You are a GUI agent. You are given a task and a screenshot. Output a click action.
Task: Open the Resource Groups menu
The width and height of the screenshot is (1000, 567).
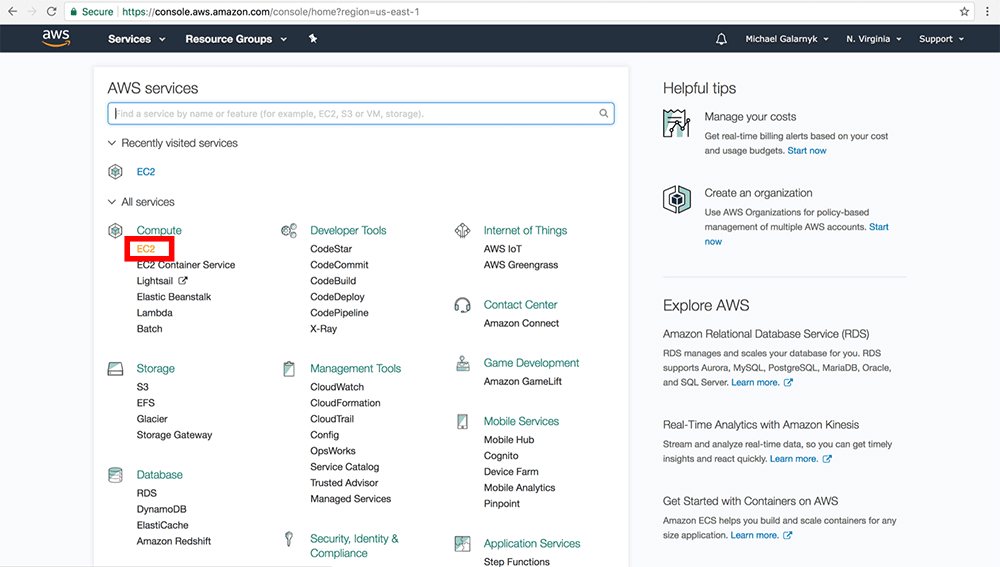235,39
